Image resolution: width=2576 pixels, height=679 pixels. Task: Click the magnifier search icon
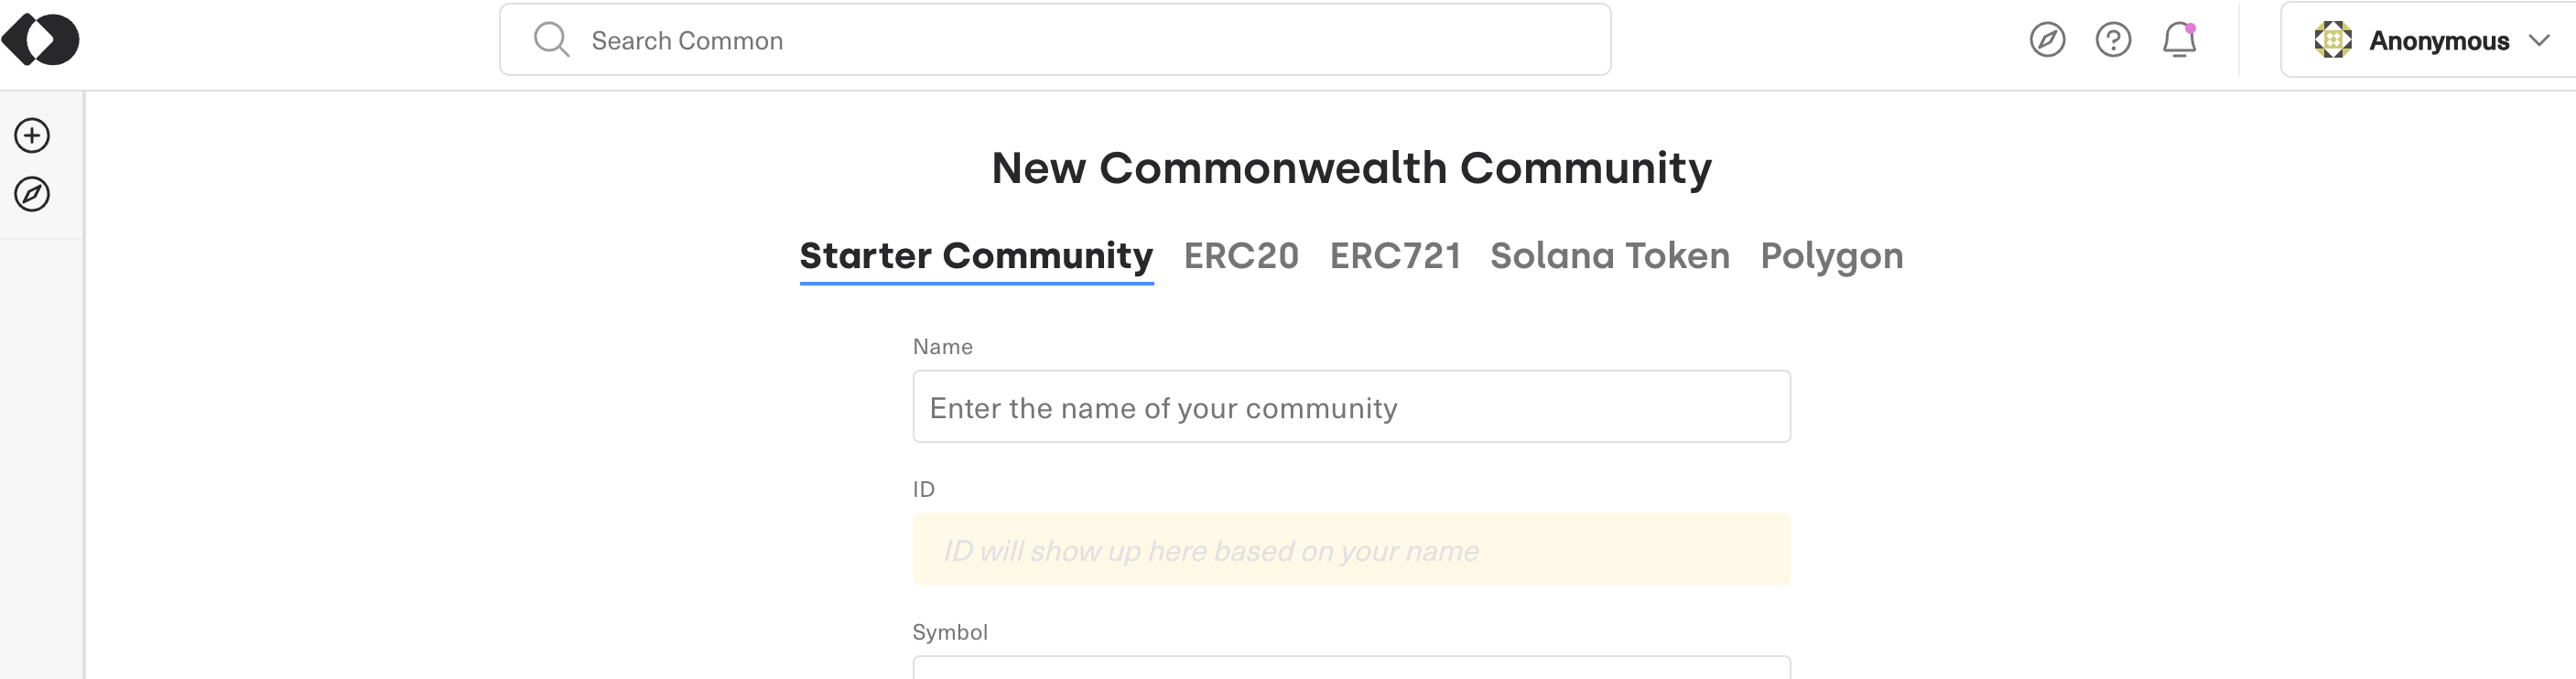[551, 40]
